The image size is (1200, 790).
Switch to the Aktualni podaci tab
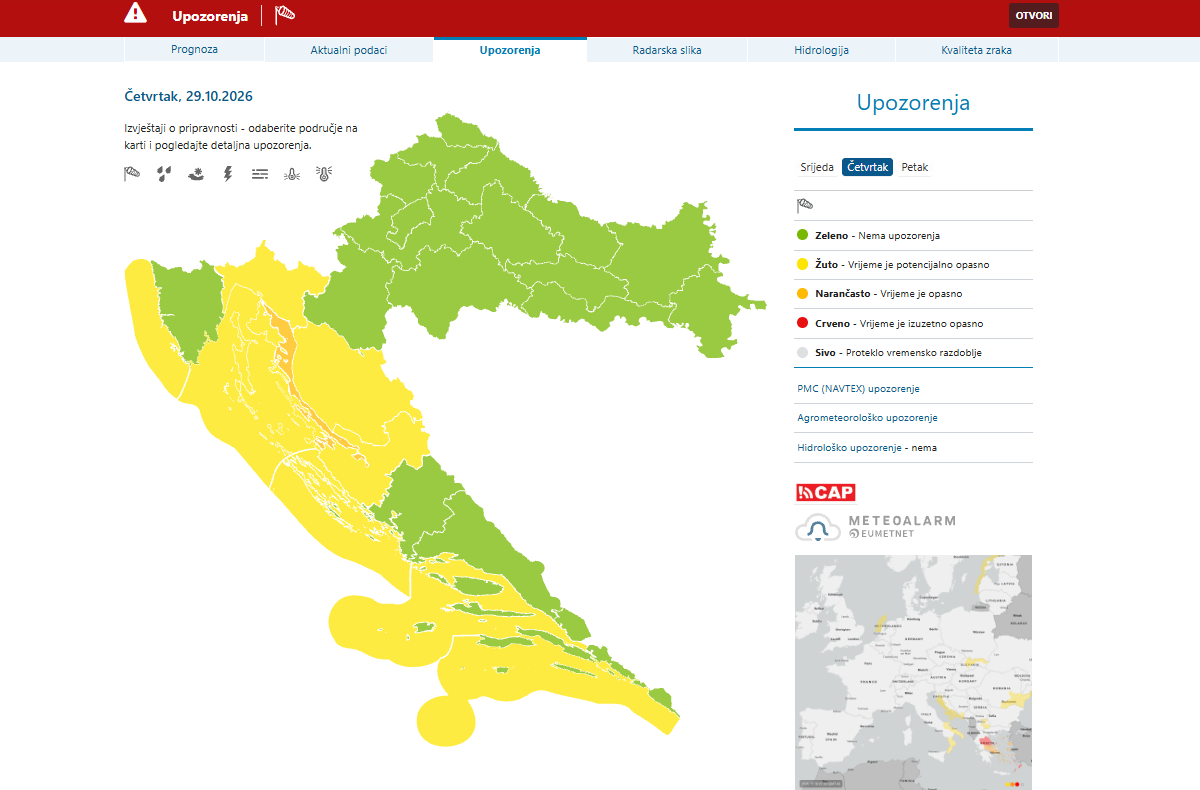tap(349, 50)
